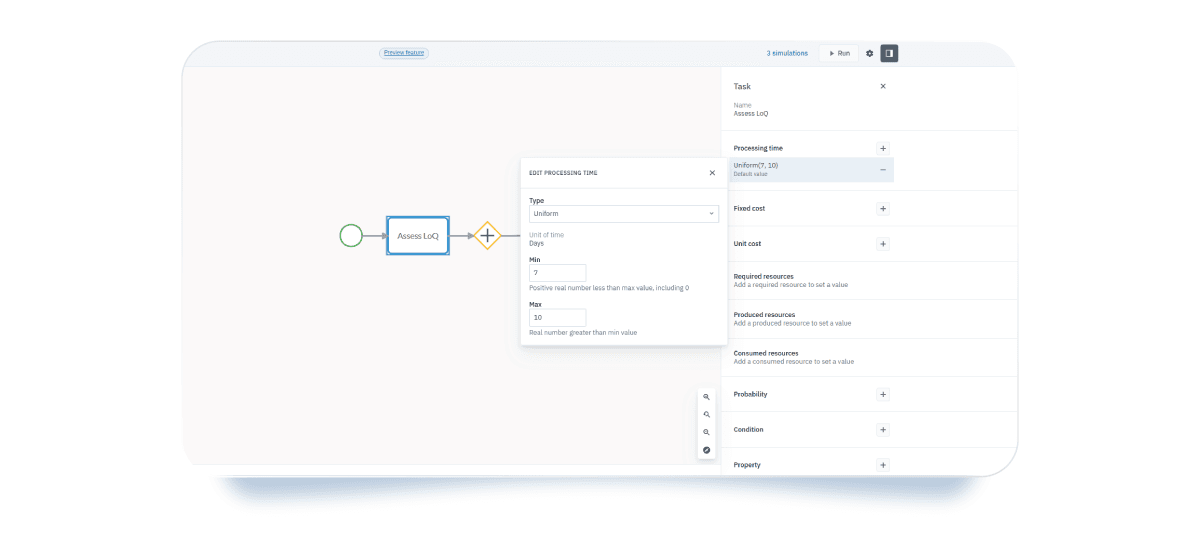The width and height of the screenshot is (1200, 539).
Task: Close the Task properties panel
Action: point(883,86)
